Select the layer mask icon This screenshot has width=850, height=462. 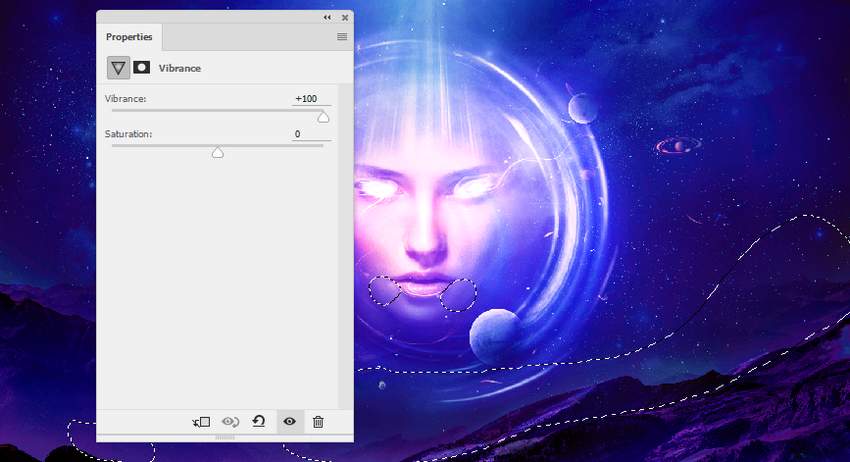pyautogui.click(x=142, y=68)
